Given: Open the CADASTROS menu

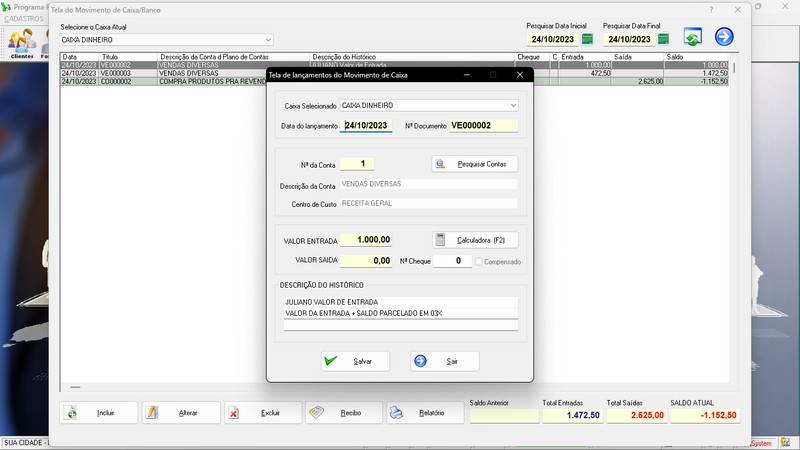Looking at the screenshot, I should click(x=25, y=19).
